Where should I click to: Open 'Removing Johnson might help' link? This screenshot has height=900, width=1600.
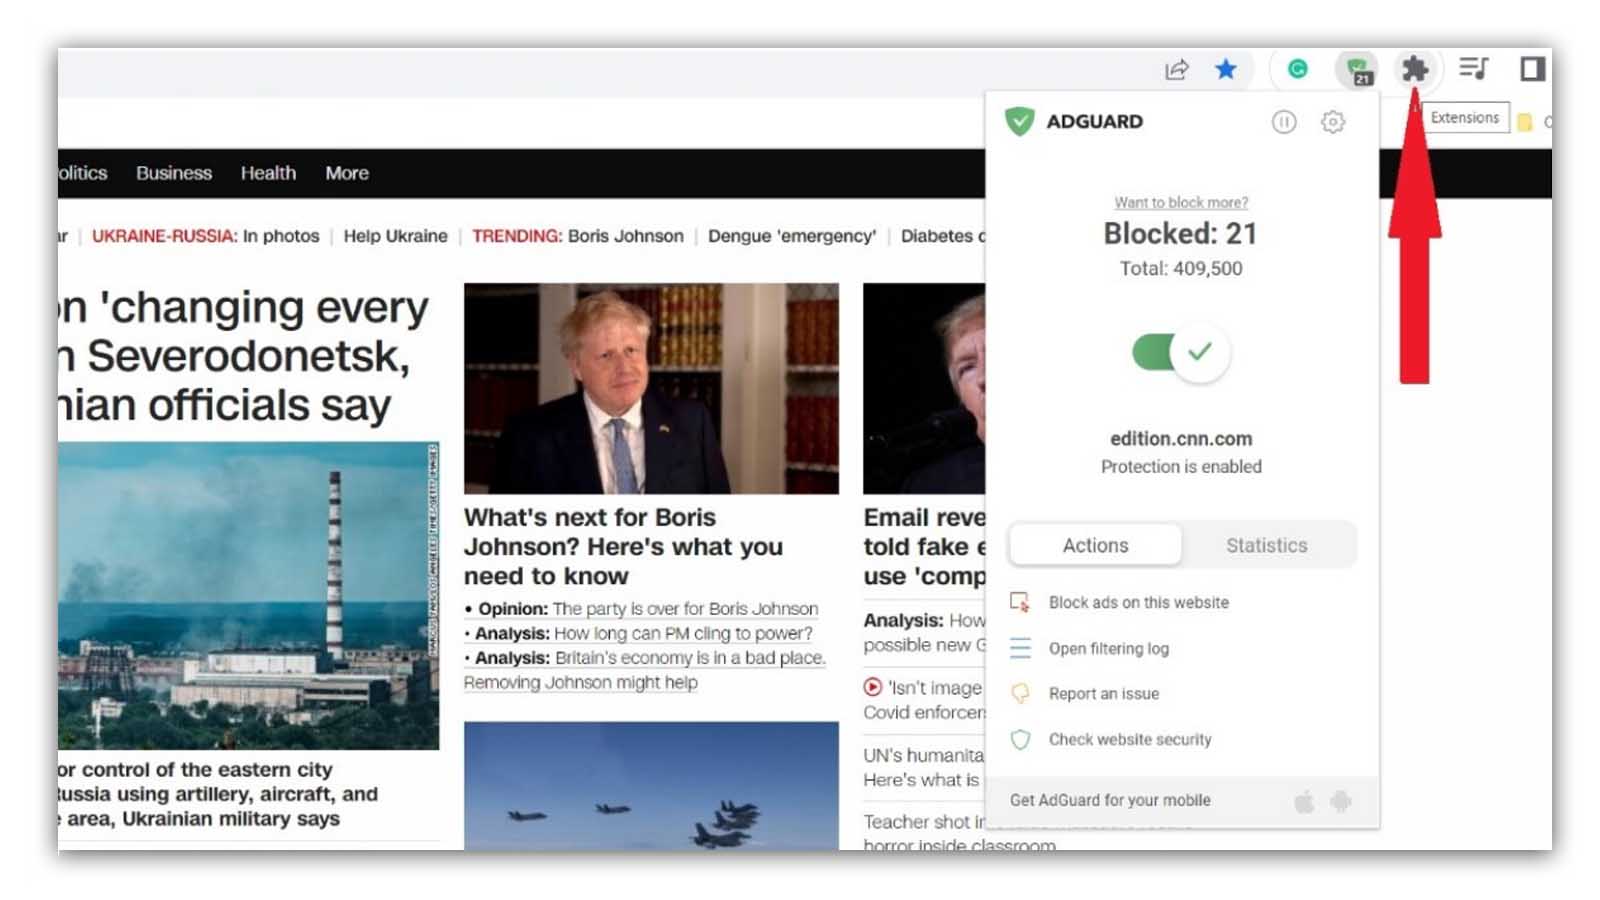coord(581,682)
